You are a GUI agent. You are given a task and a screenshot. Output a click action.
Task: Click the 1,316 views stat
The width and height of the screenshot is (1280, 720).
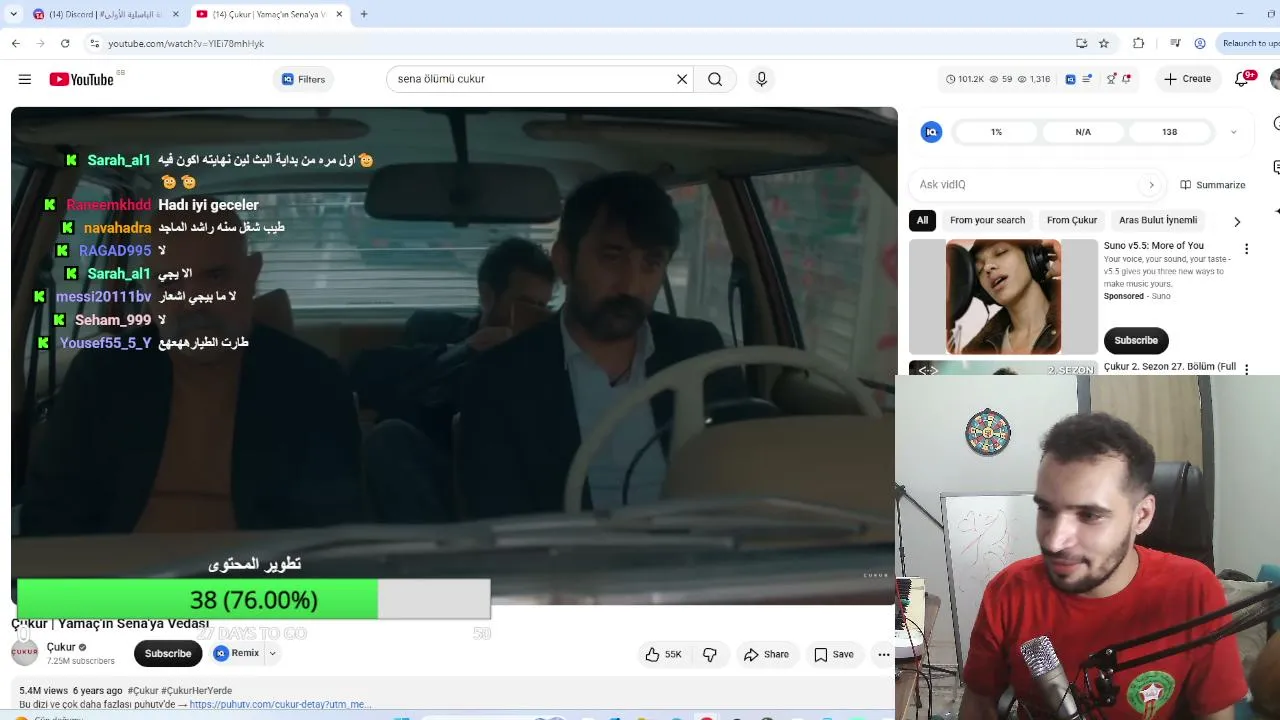point(1034,79)
